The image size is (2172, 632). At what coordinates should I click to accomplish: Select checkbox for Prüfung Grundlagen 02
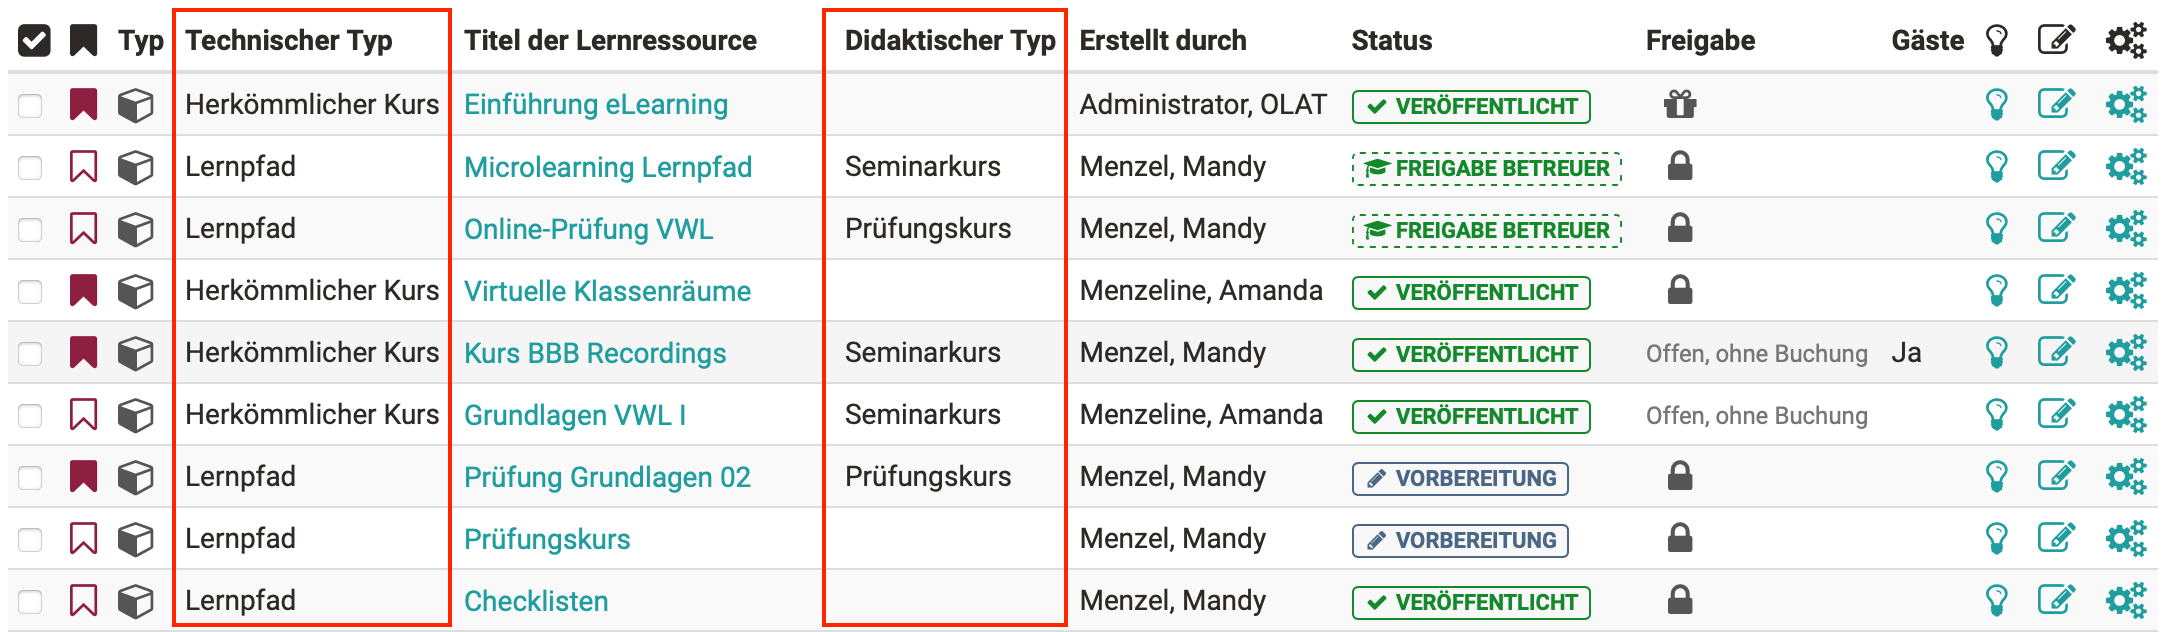coord(30,477)
